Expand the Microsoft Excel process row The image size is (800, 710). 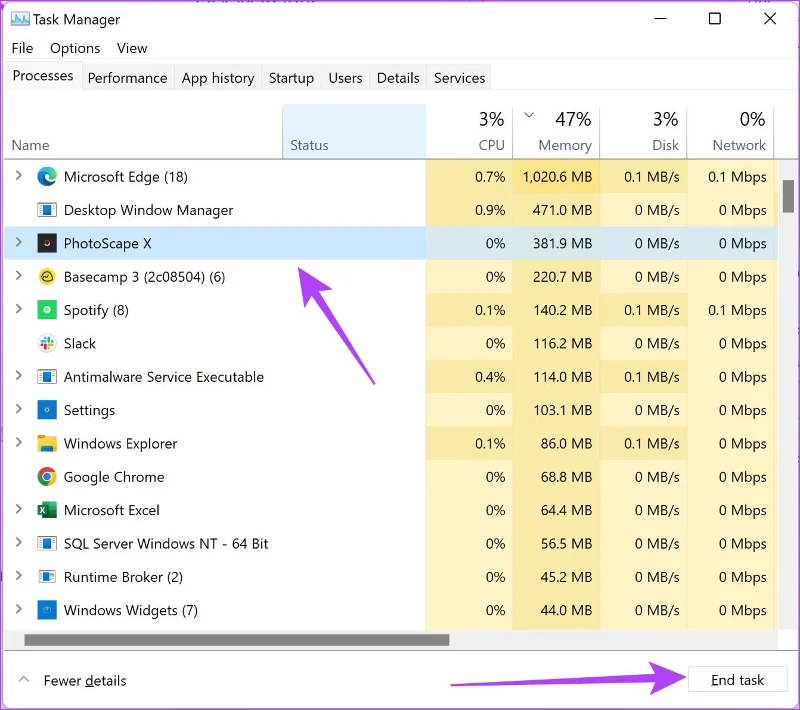(x=19, y=509)
